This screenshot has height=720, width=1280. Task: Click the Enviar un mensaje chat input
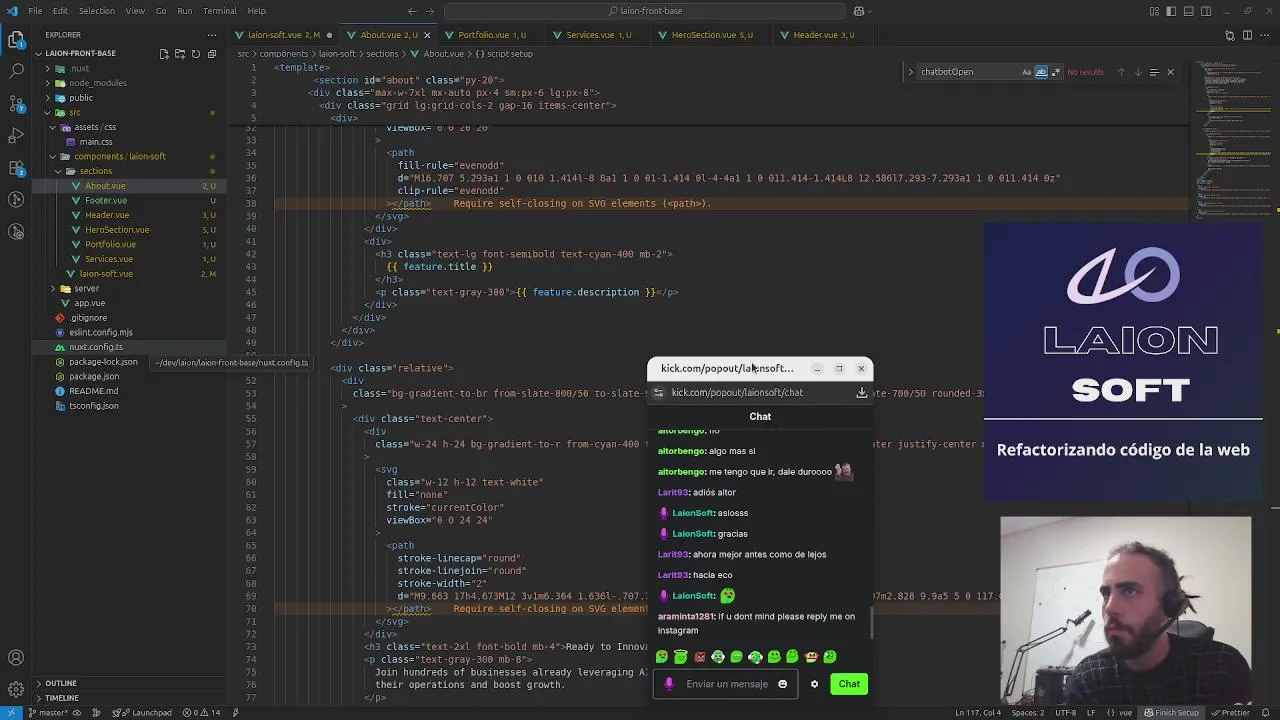point(726,684)
